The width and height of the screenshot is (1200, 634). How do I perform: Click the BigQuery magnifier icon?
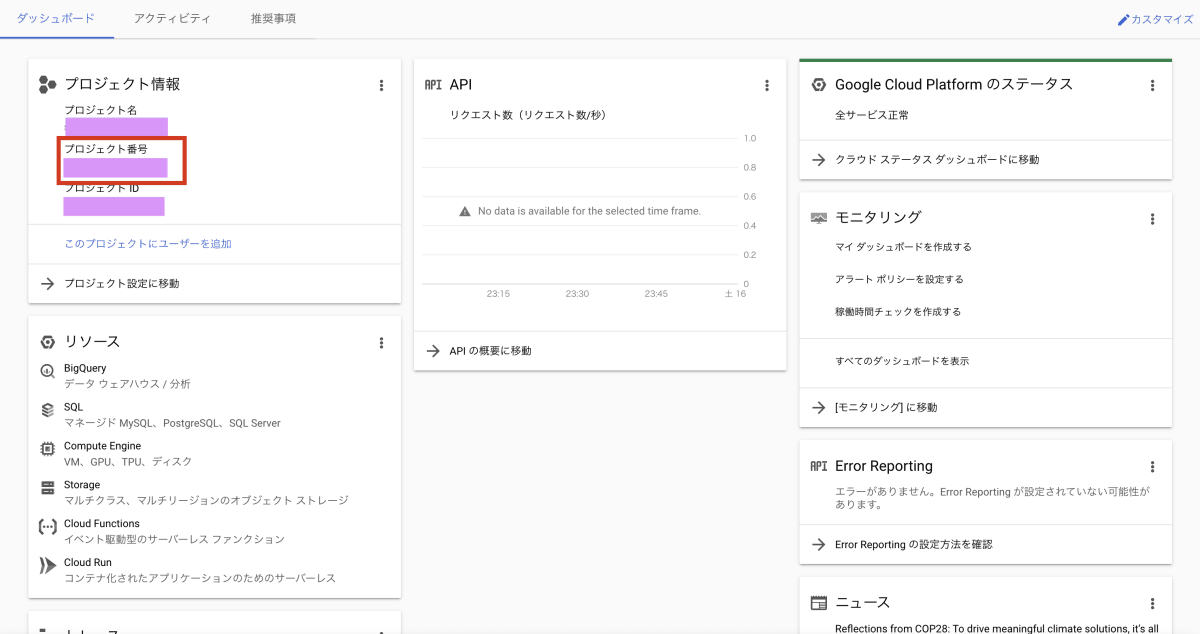pos(47,371)
